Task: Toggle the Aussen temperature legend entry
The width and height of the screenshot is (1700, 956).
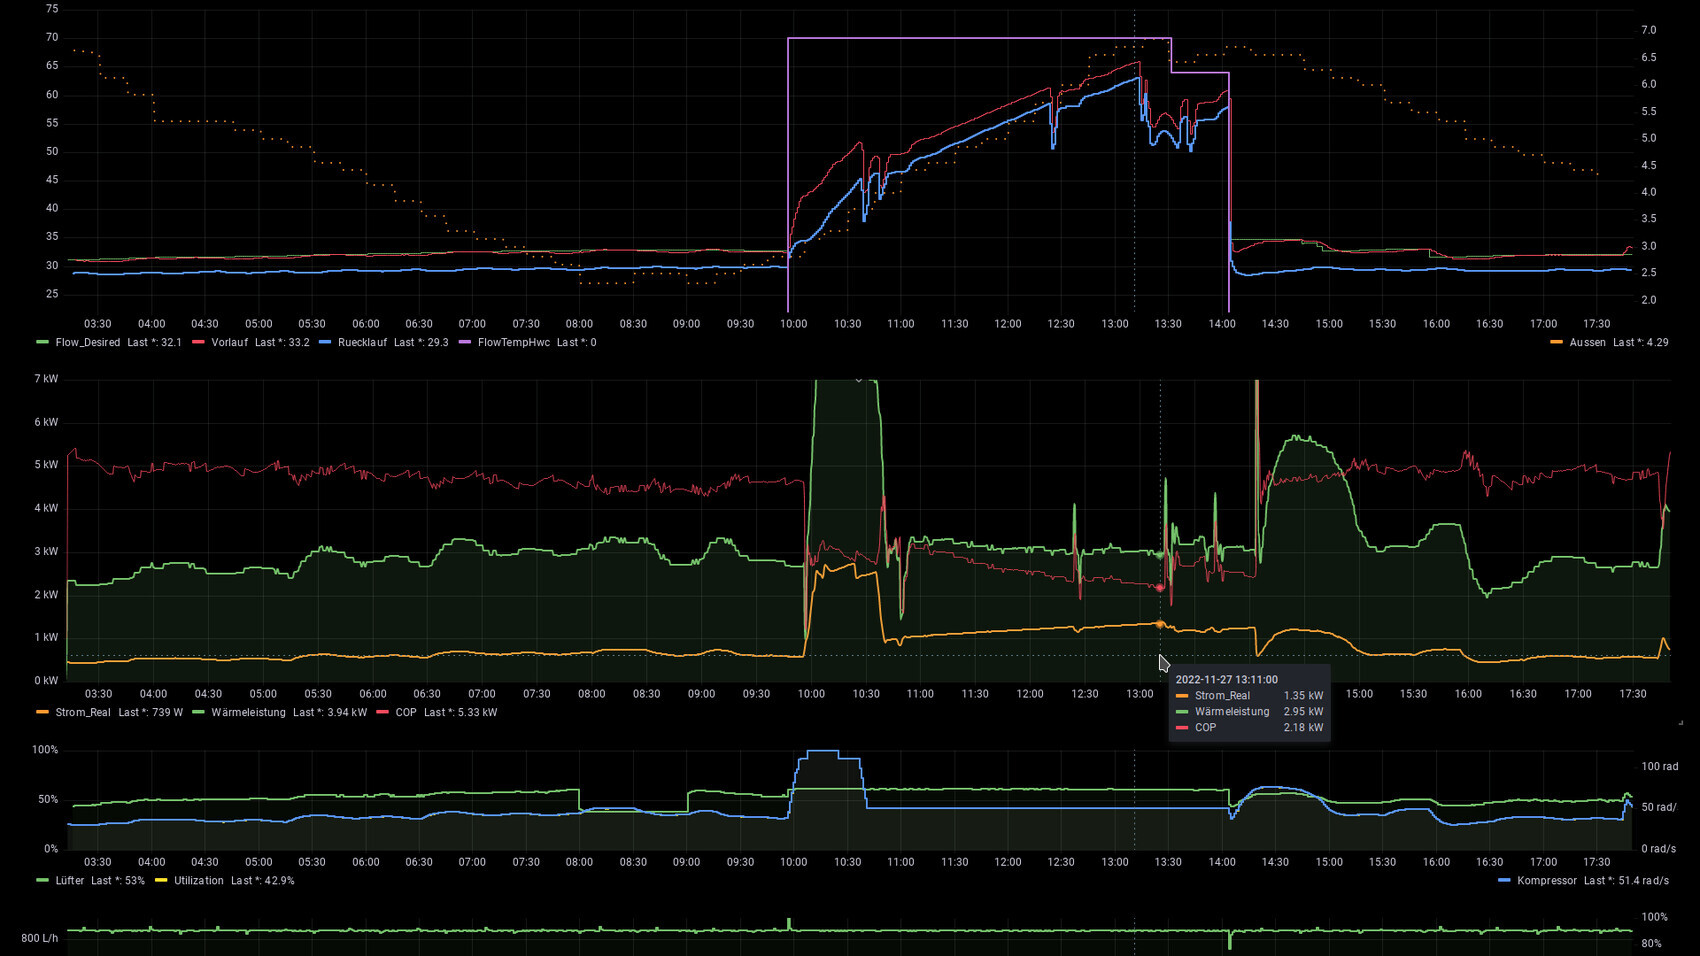Action: click(1587, 343)
